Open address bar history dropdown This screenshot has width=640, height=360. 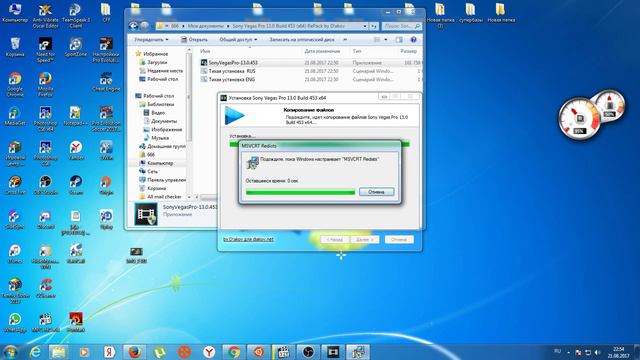point(365,26)
